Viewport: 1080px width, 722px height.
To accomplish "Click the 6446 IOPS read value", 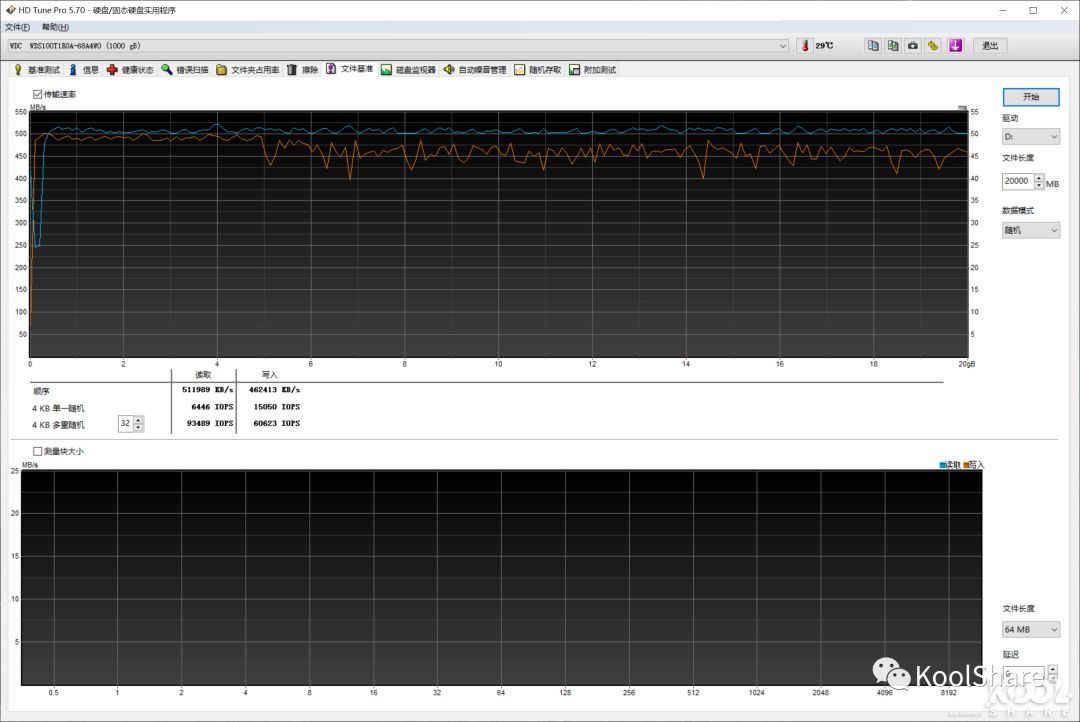I will click(212, 407).
